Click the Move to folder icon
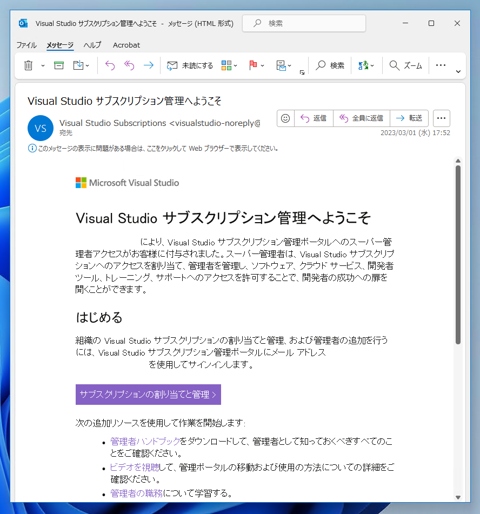The image size is (480, 514). click(x=78, y=65)
